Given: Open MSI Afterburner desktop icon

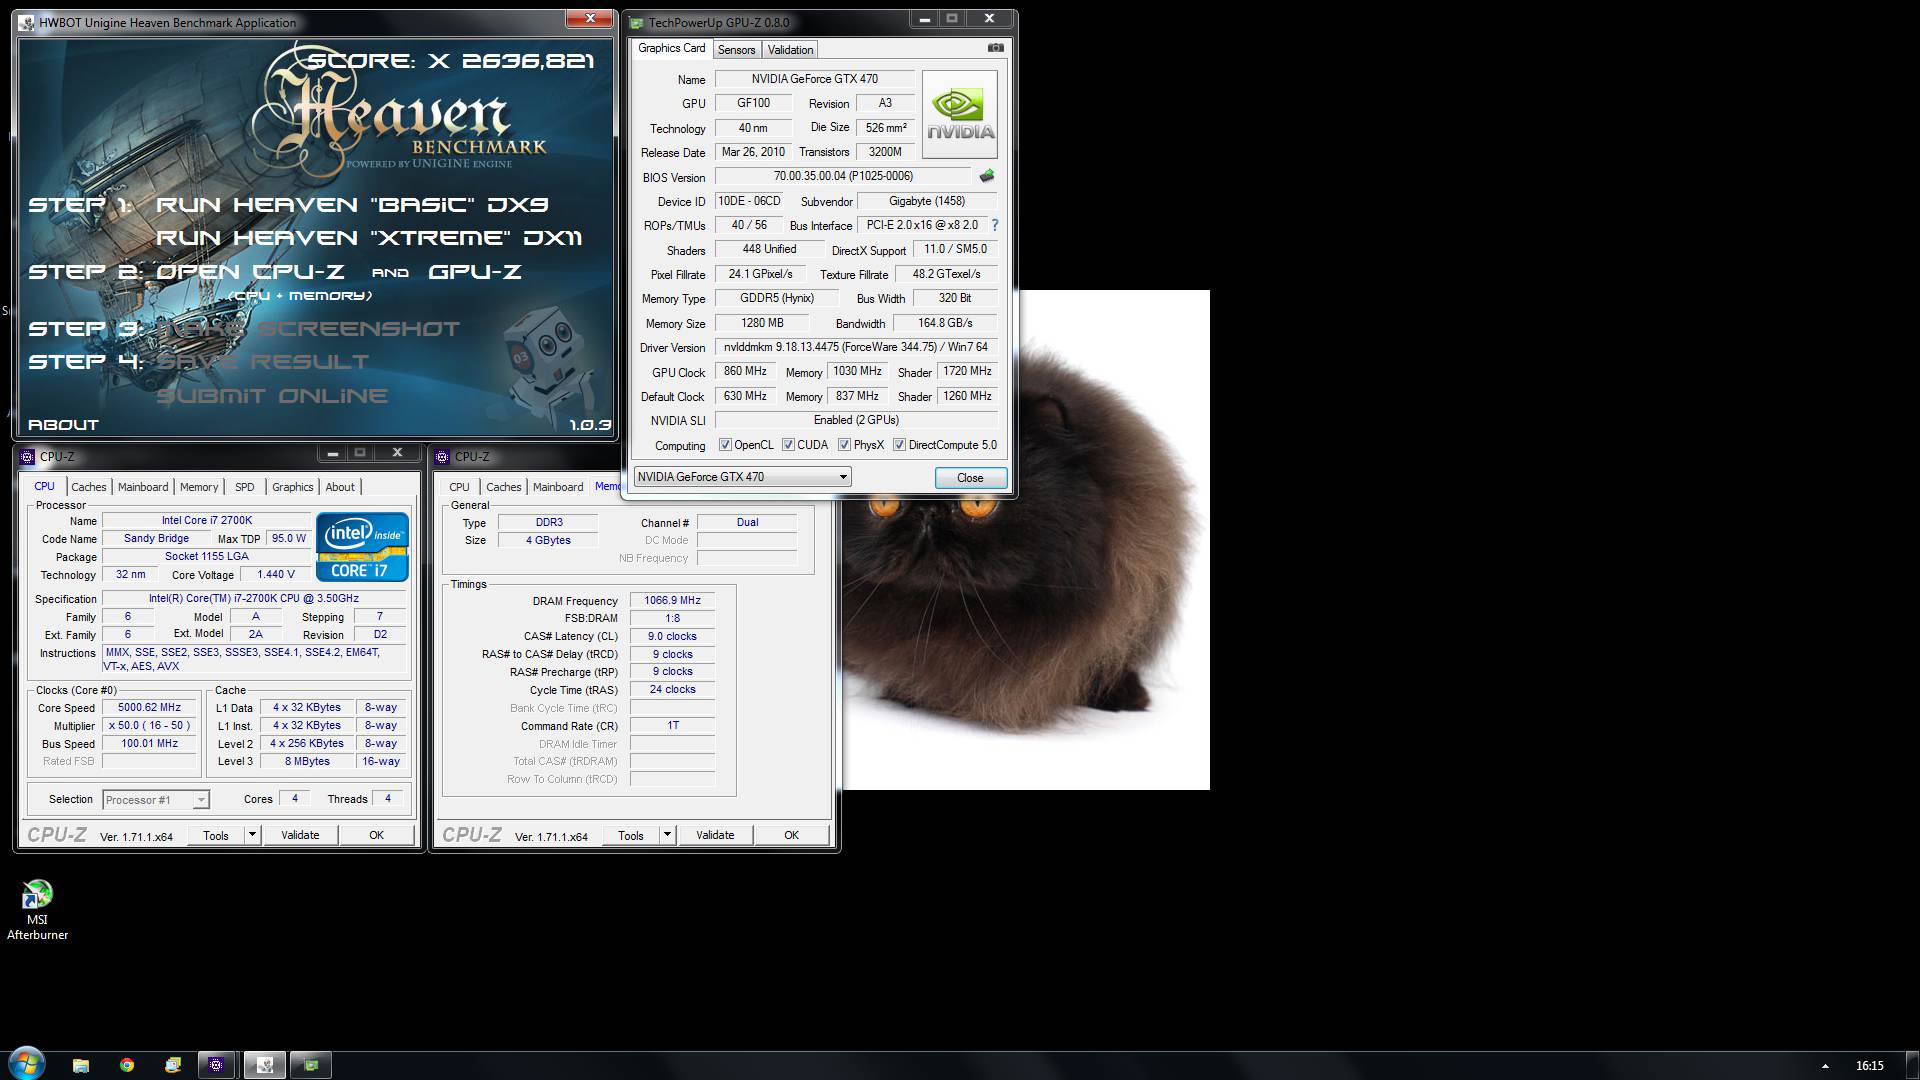Looking at the screenshot, I should pos(37,910).
